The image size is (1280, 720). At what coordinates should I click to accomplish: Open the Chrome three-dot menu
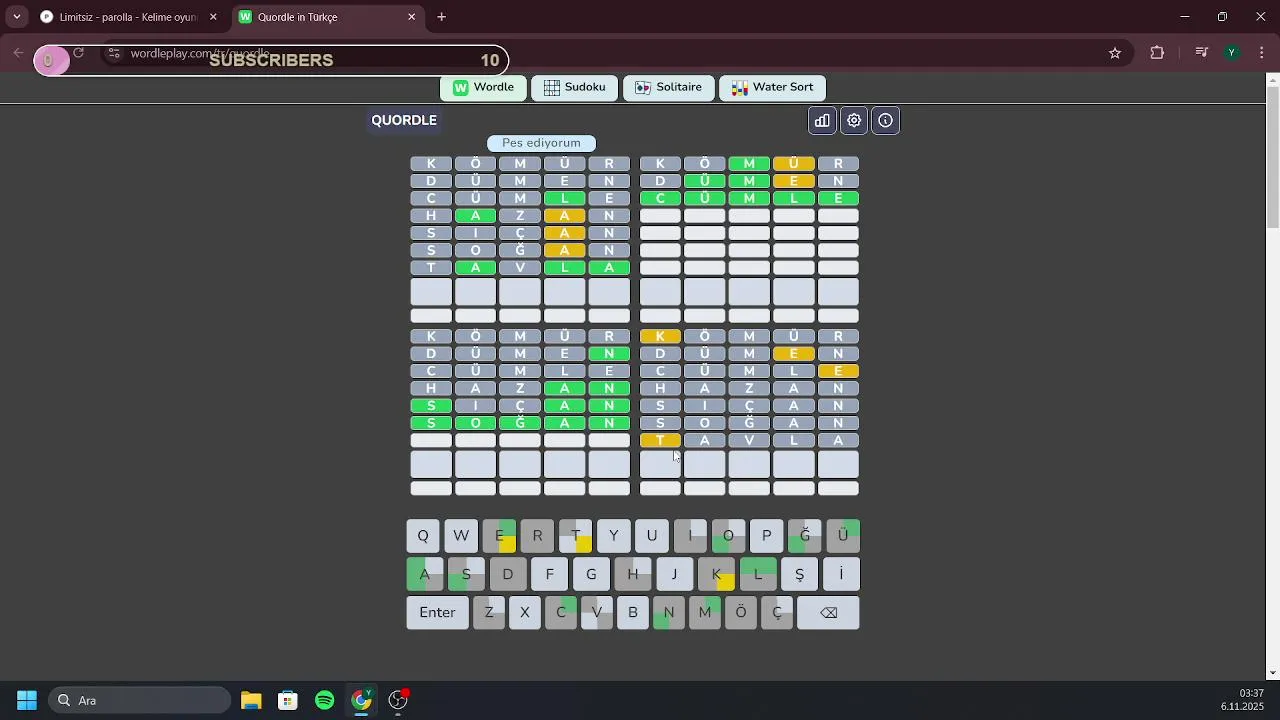tap(1261, 53)
